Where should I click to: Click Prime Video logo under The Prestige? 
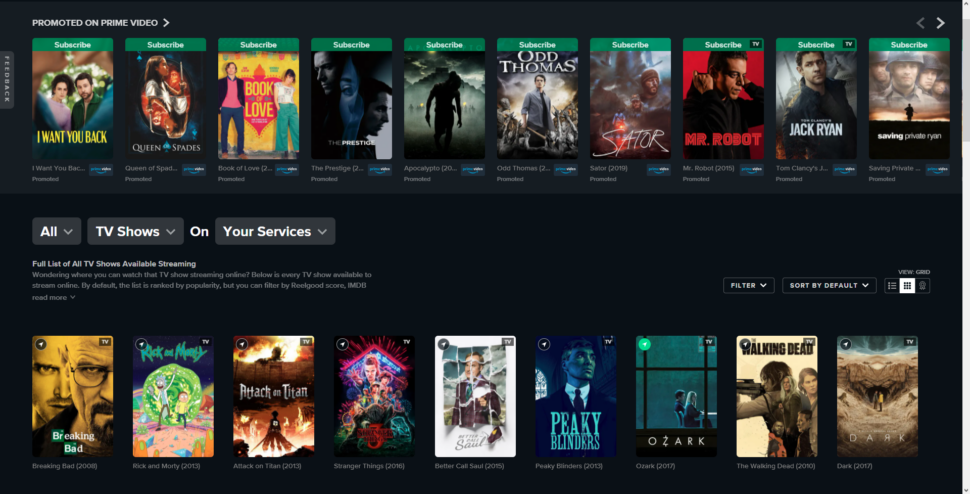[380, 169]
